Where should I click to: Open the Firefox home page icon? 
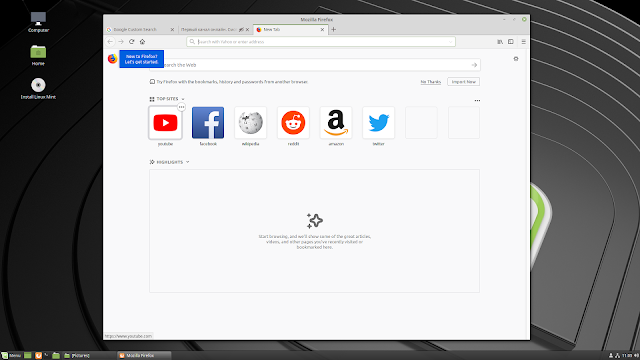(142, 42)
